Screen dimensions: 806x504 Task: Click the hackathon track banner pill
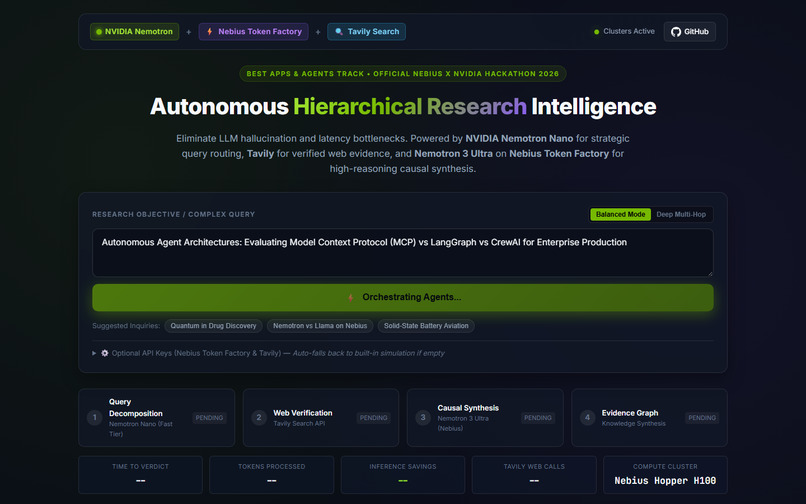click(x=402, y=74)
